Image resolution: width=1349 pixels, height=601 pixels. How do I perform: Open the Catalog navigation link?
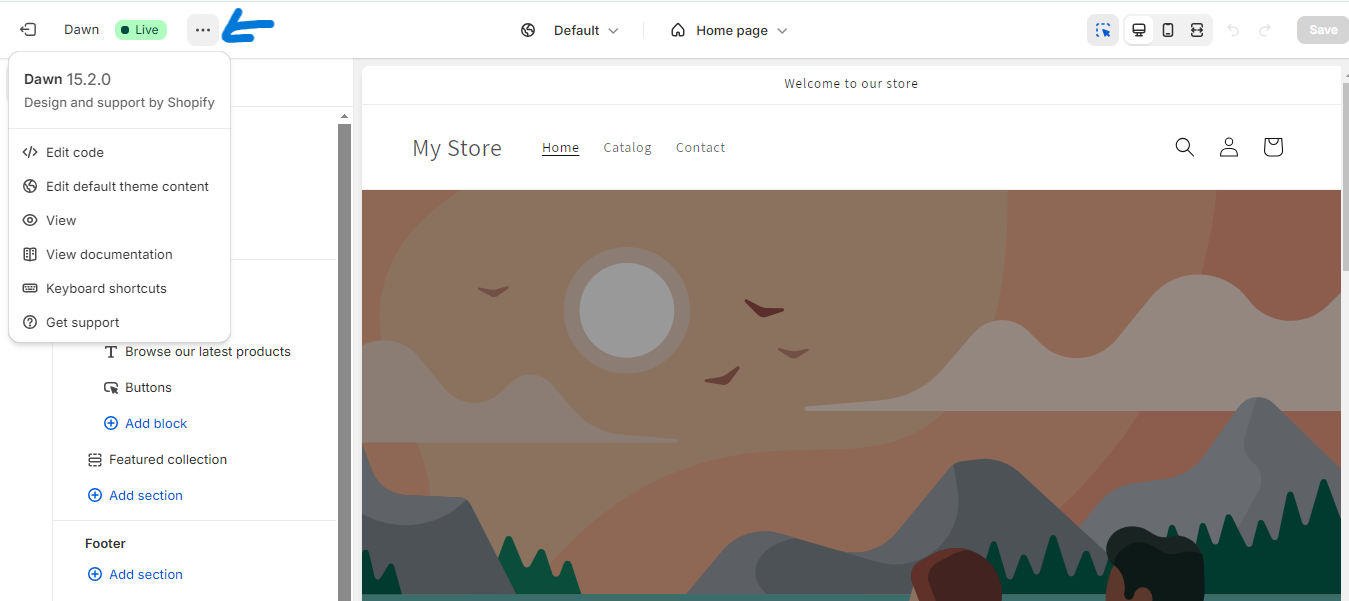point(628,148)
